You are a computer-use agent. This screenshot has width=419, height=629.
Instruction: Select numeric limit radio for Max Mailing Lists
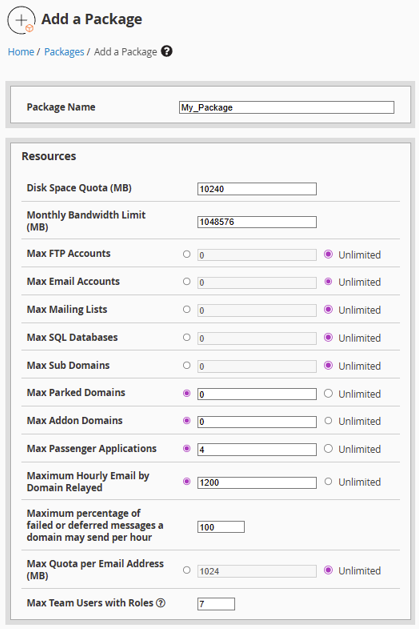[186, 309]
